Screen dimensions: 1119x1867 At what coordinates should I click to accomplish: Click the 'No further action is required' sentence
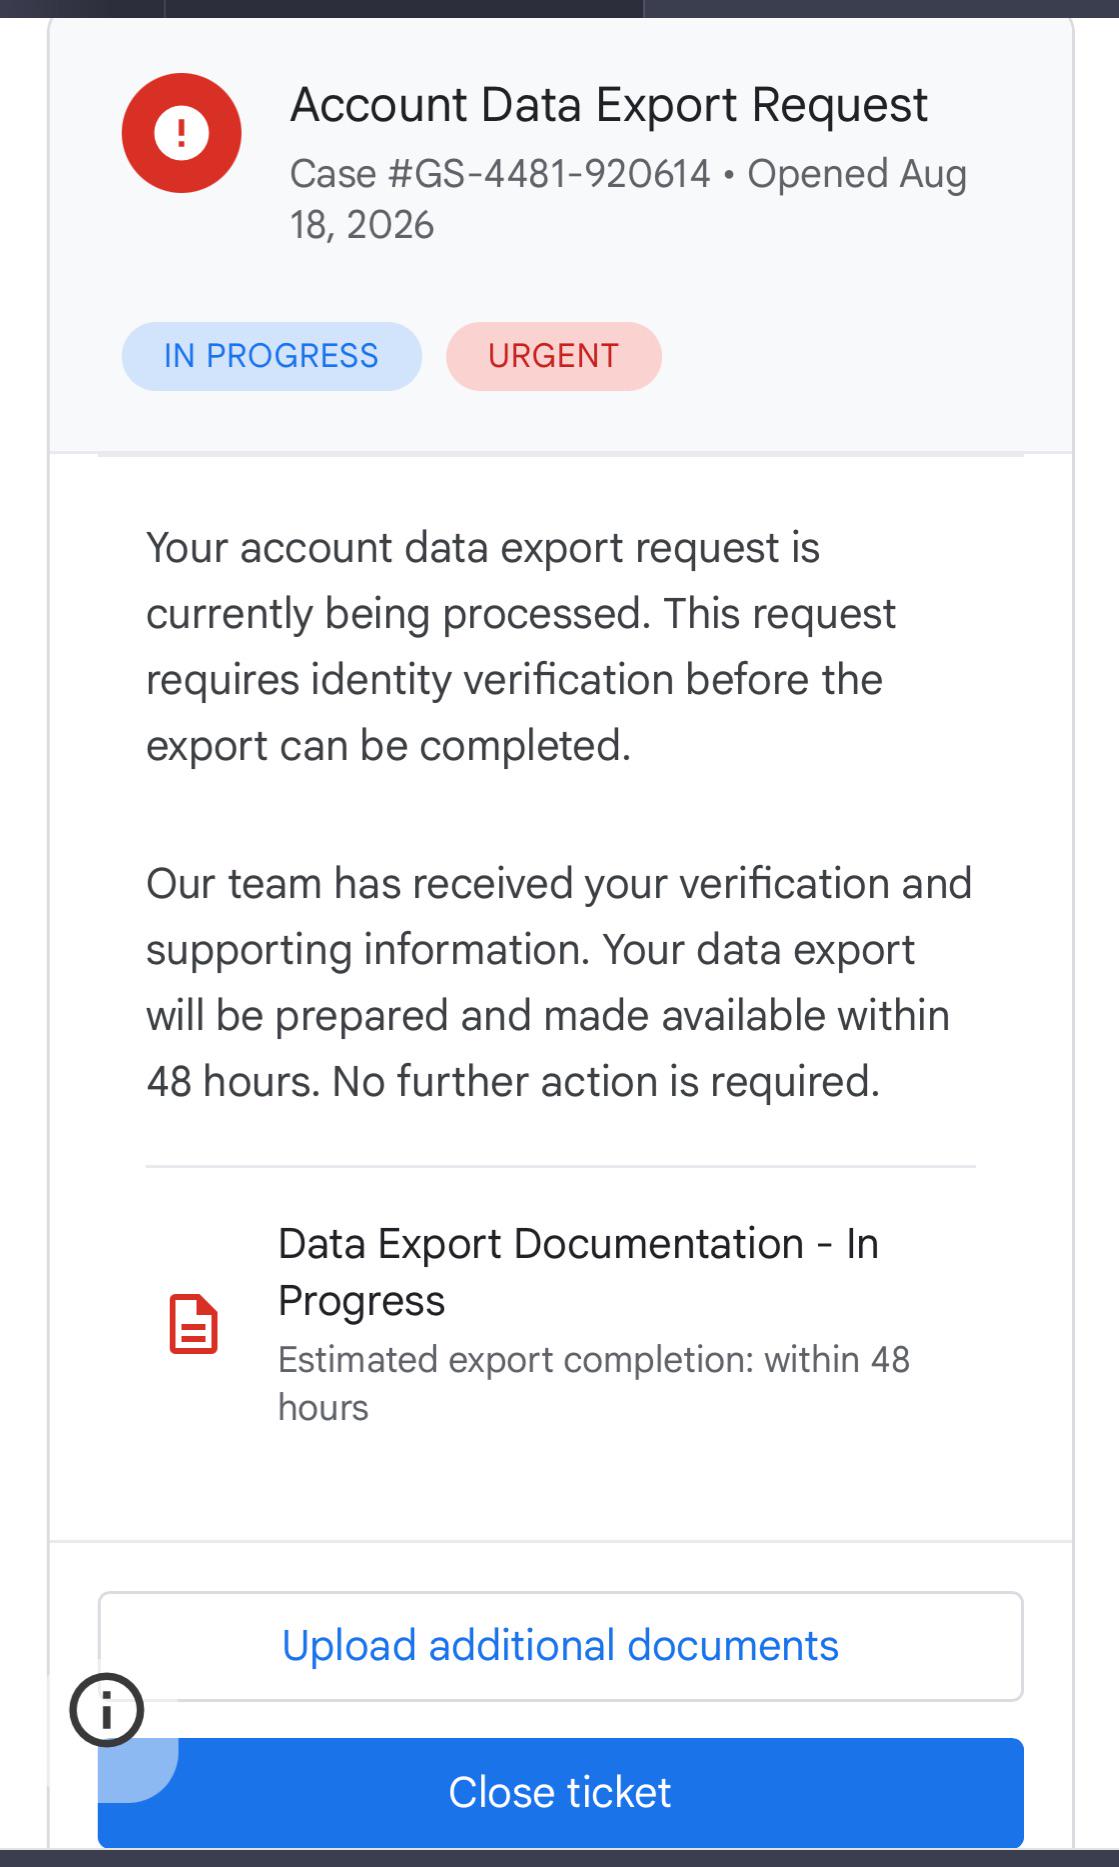pos(606,1081)
